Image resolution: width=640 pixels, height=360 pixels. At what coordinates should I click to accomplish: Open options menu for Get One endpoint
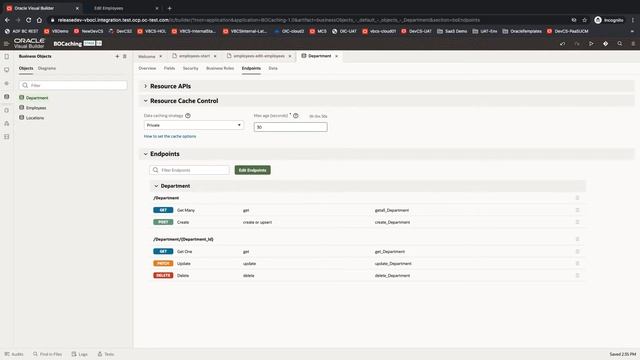[577, 251]
